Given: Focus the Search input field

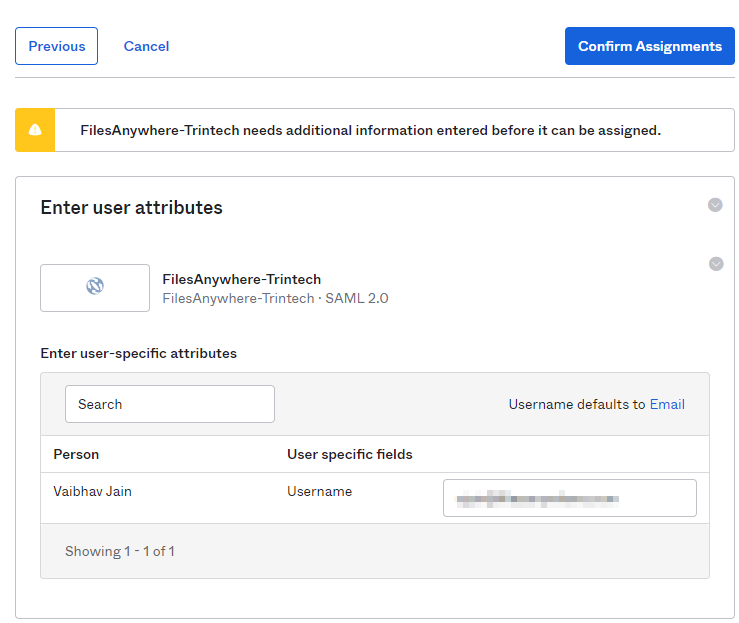Looking at the screenshot, I should click(170, 404).
